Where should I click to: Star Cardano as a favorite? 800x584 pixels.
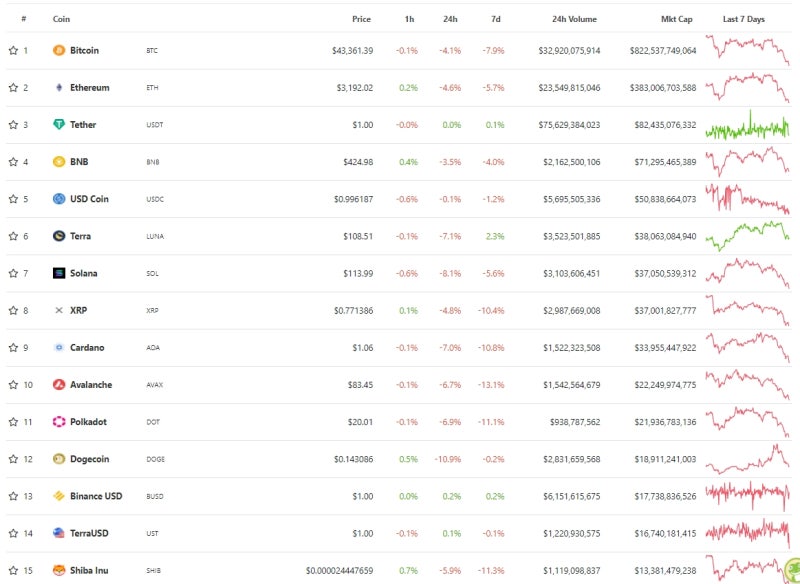coord(13,347)
